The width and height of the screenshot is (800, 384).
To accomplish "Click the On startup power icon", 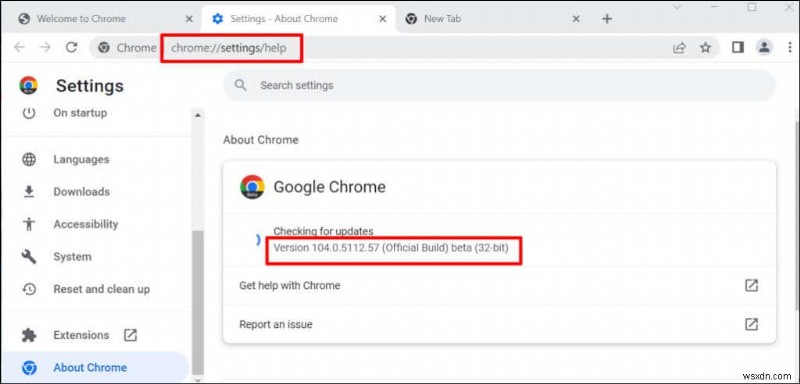I will [x=29, y=113].
